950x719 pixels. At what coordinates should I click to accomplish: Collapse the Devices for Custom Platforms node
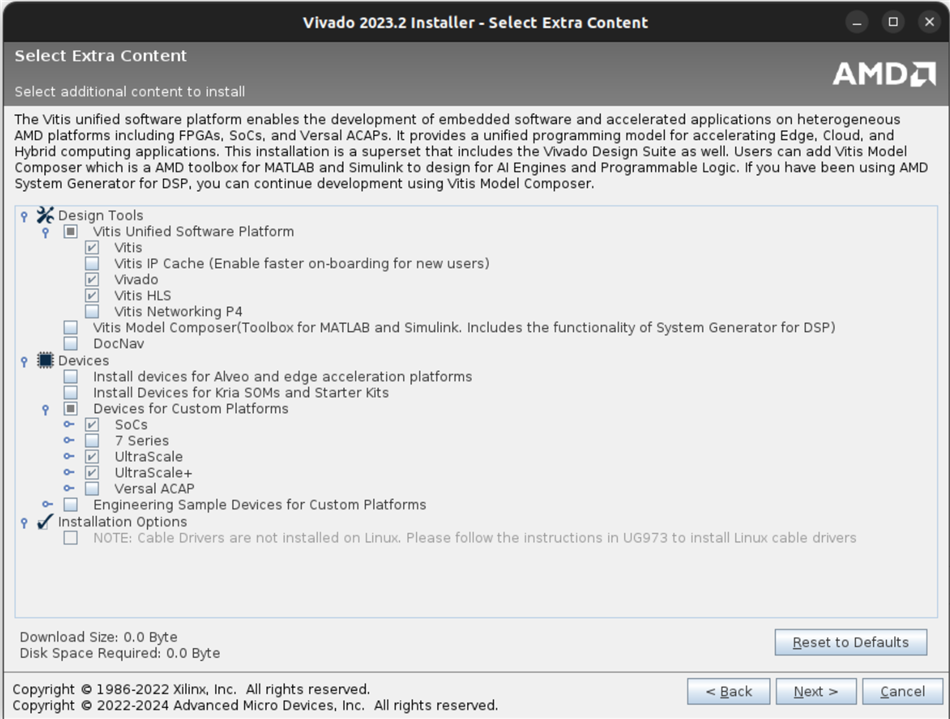tap(45, 409)
